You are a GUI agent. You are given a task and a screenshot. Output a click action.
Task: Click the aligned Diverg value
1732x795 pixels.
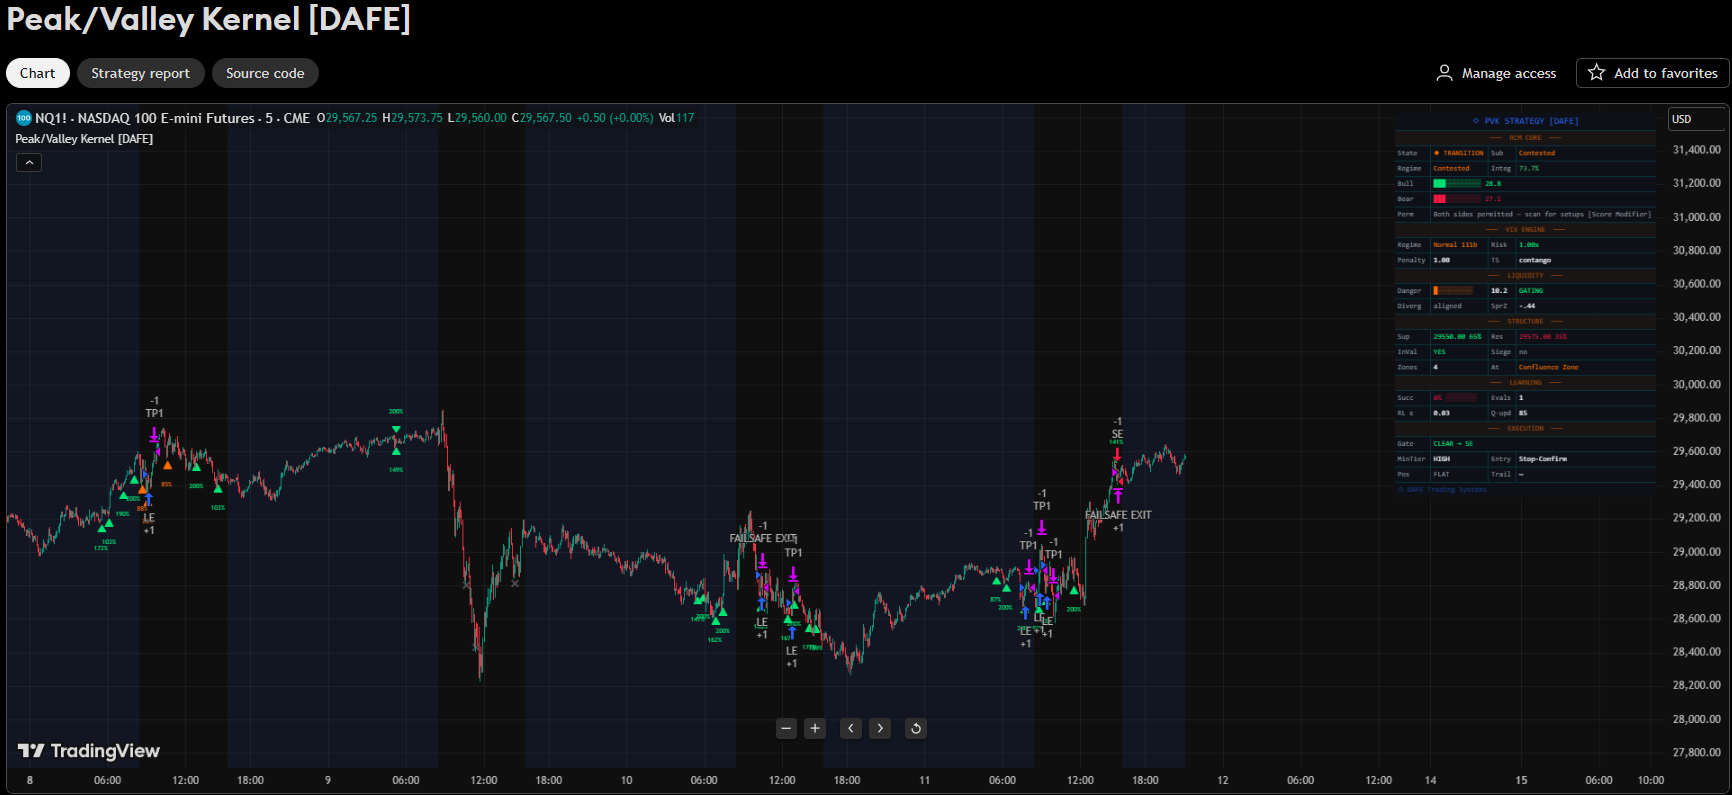coord(1447,306)
